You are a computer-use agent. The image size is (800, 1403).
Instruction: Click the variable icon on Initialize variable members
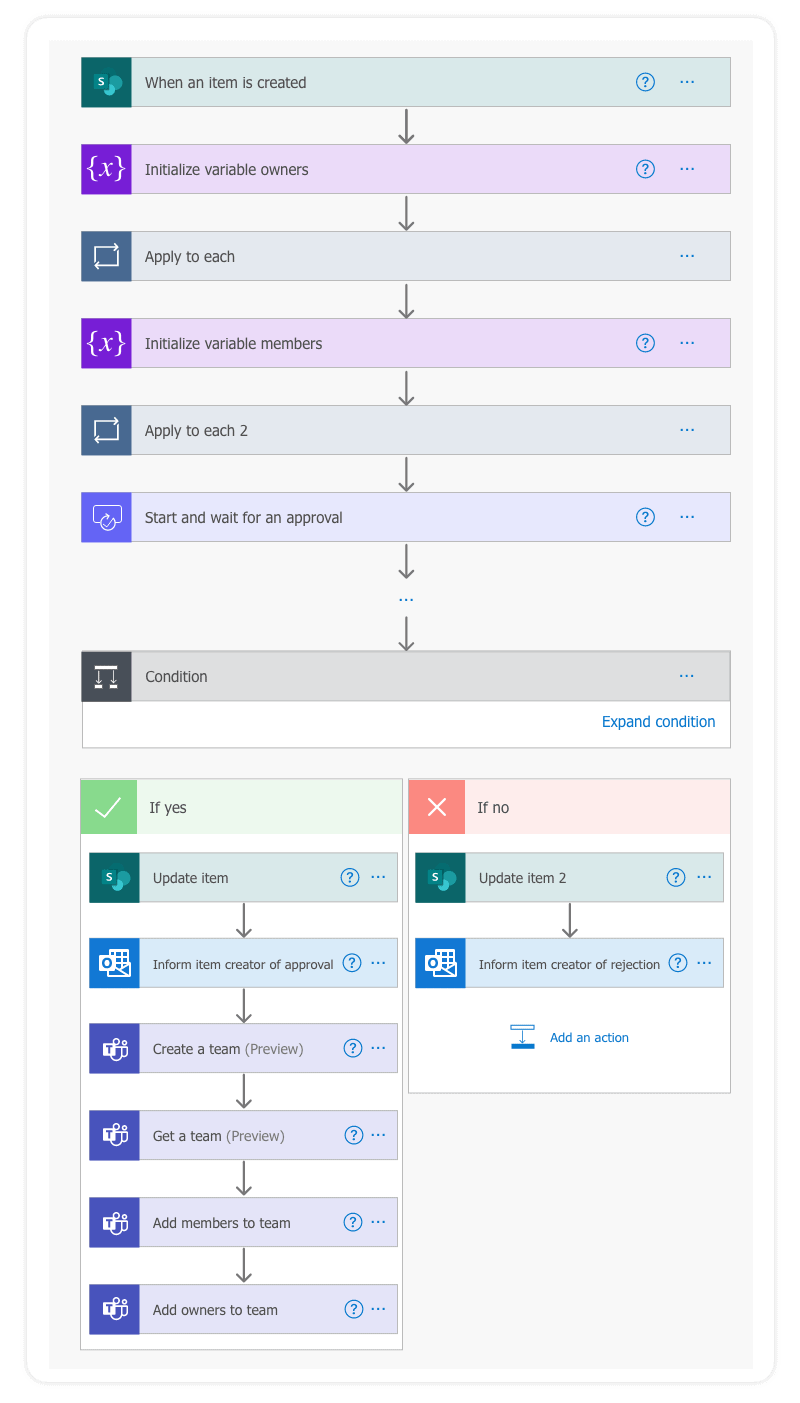click(105, 343)
